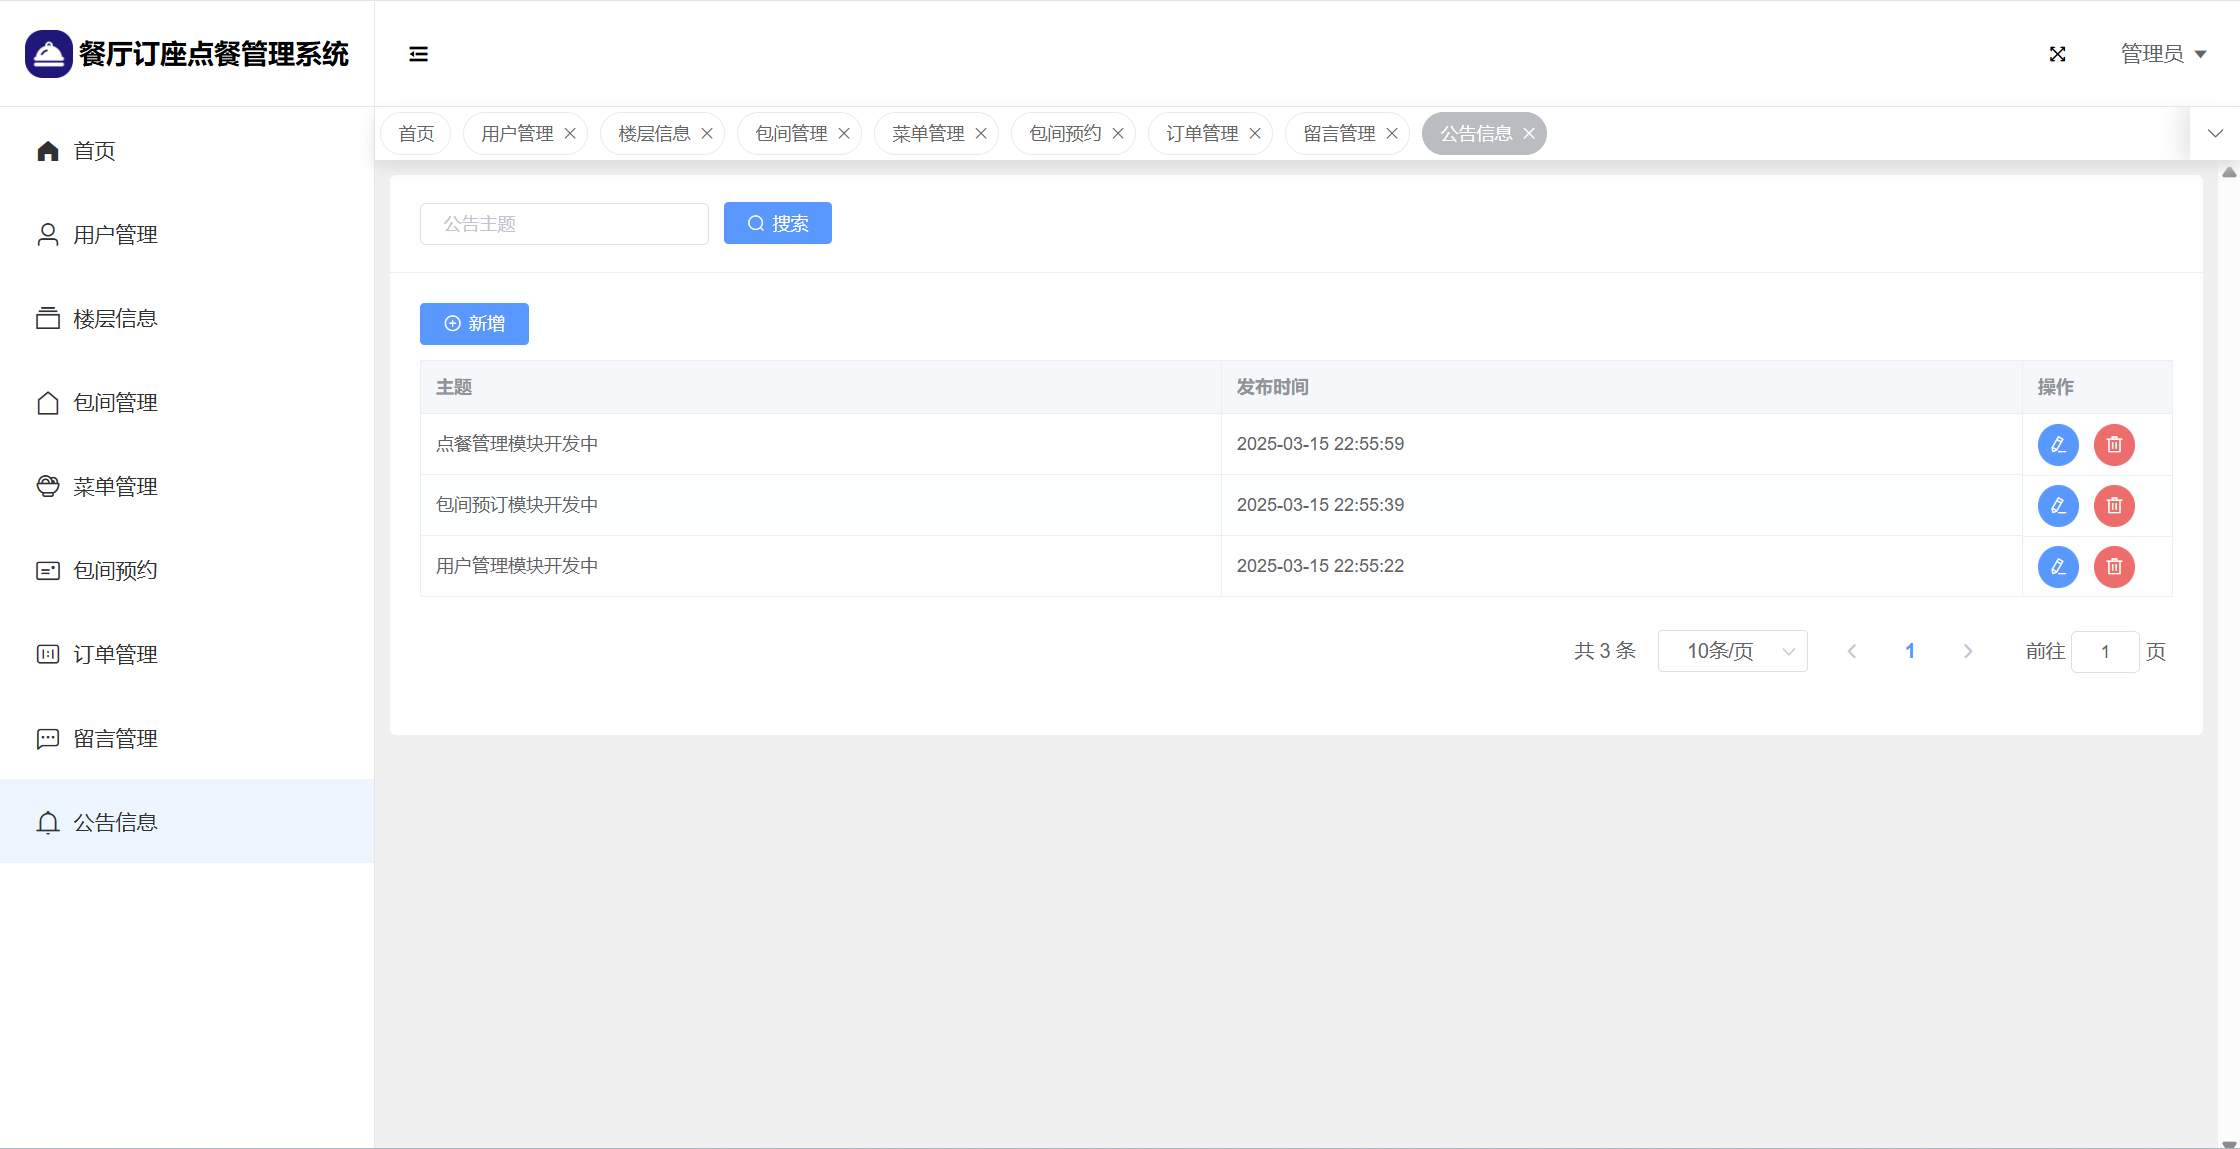The height and width of the screenshot is (1149, 2240).
Task: Open 留言管理 sidebar item
Action: 115,739
